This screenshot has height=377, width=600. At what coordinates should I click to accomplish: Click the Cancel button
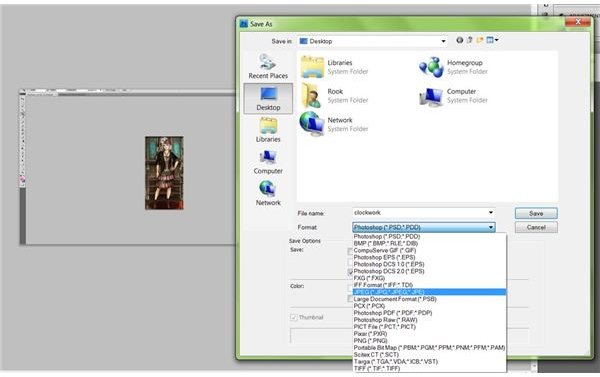536,227
